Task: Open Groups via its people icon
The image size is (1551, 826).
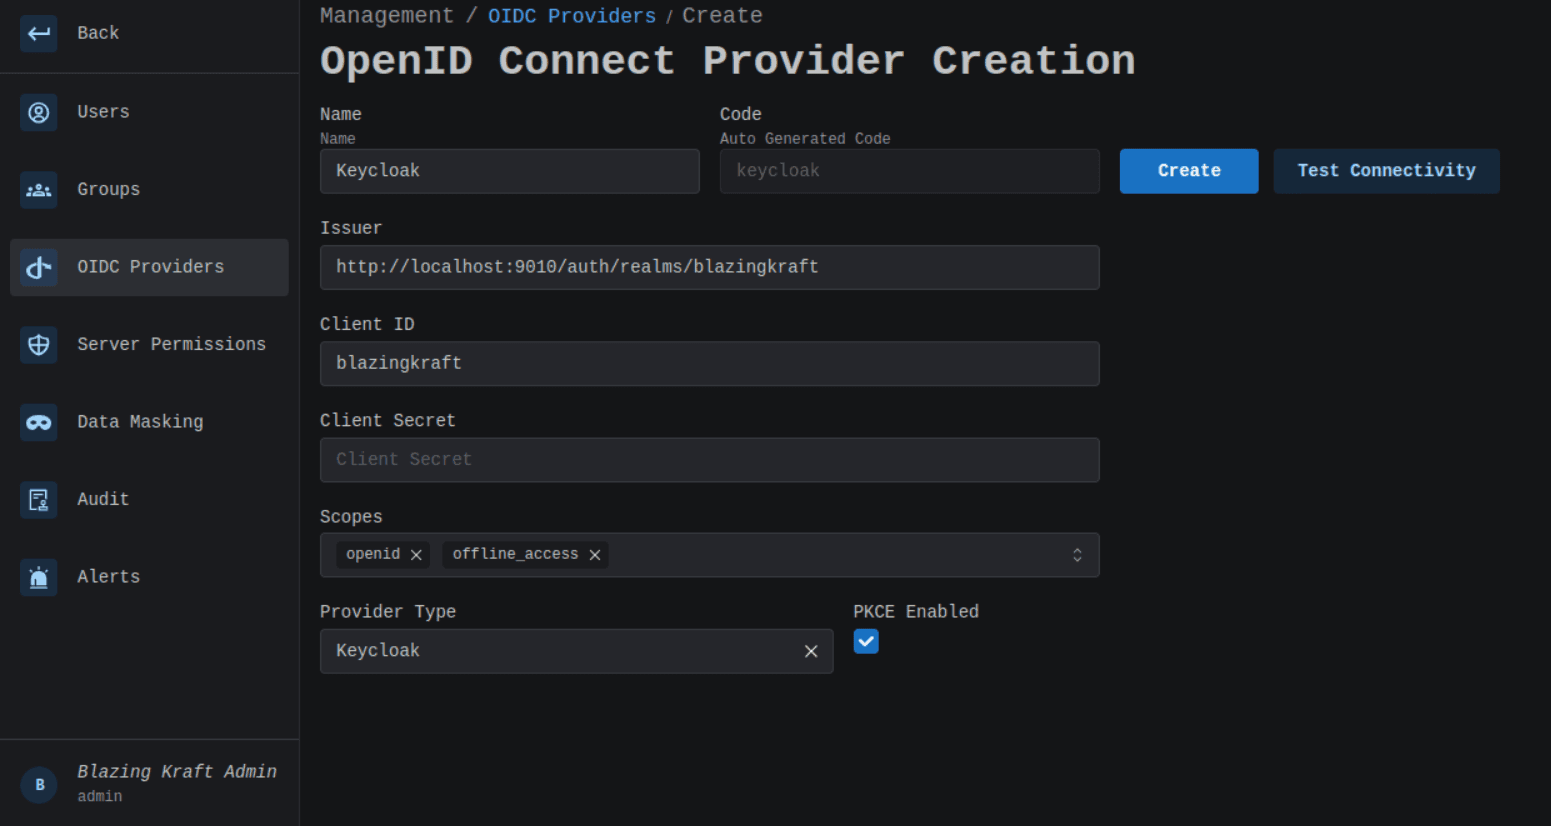Action: [39, 190]
